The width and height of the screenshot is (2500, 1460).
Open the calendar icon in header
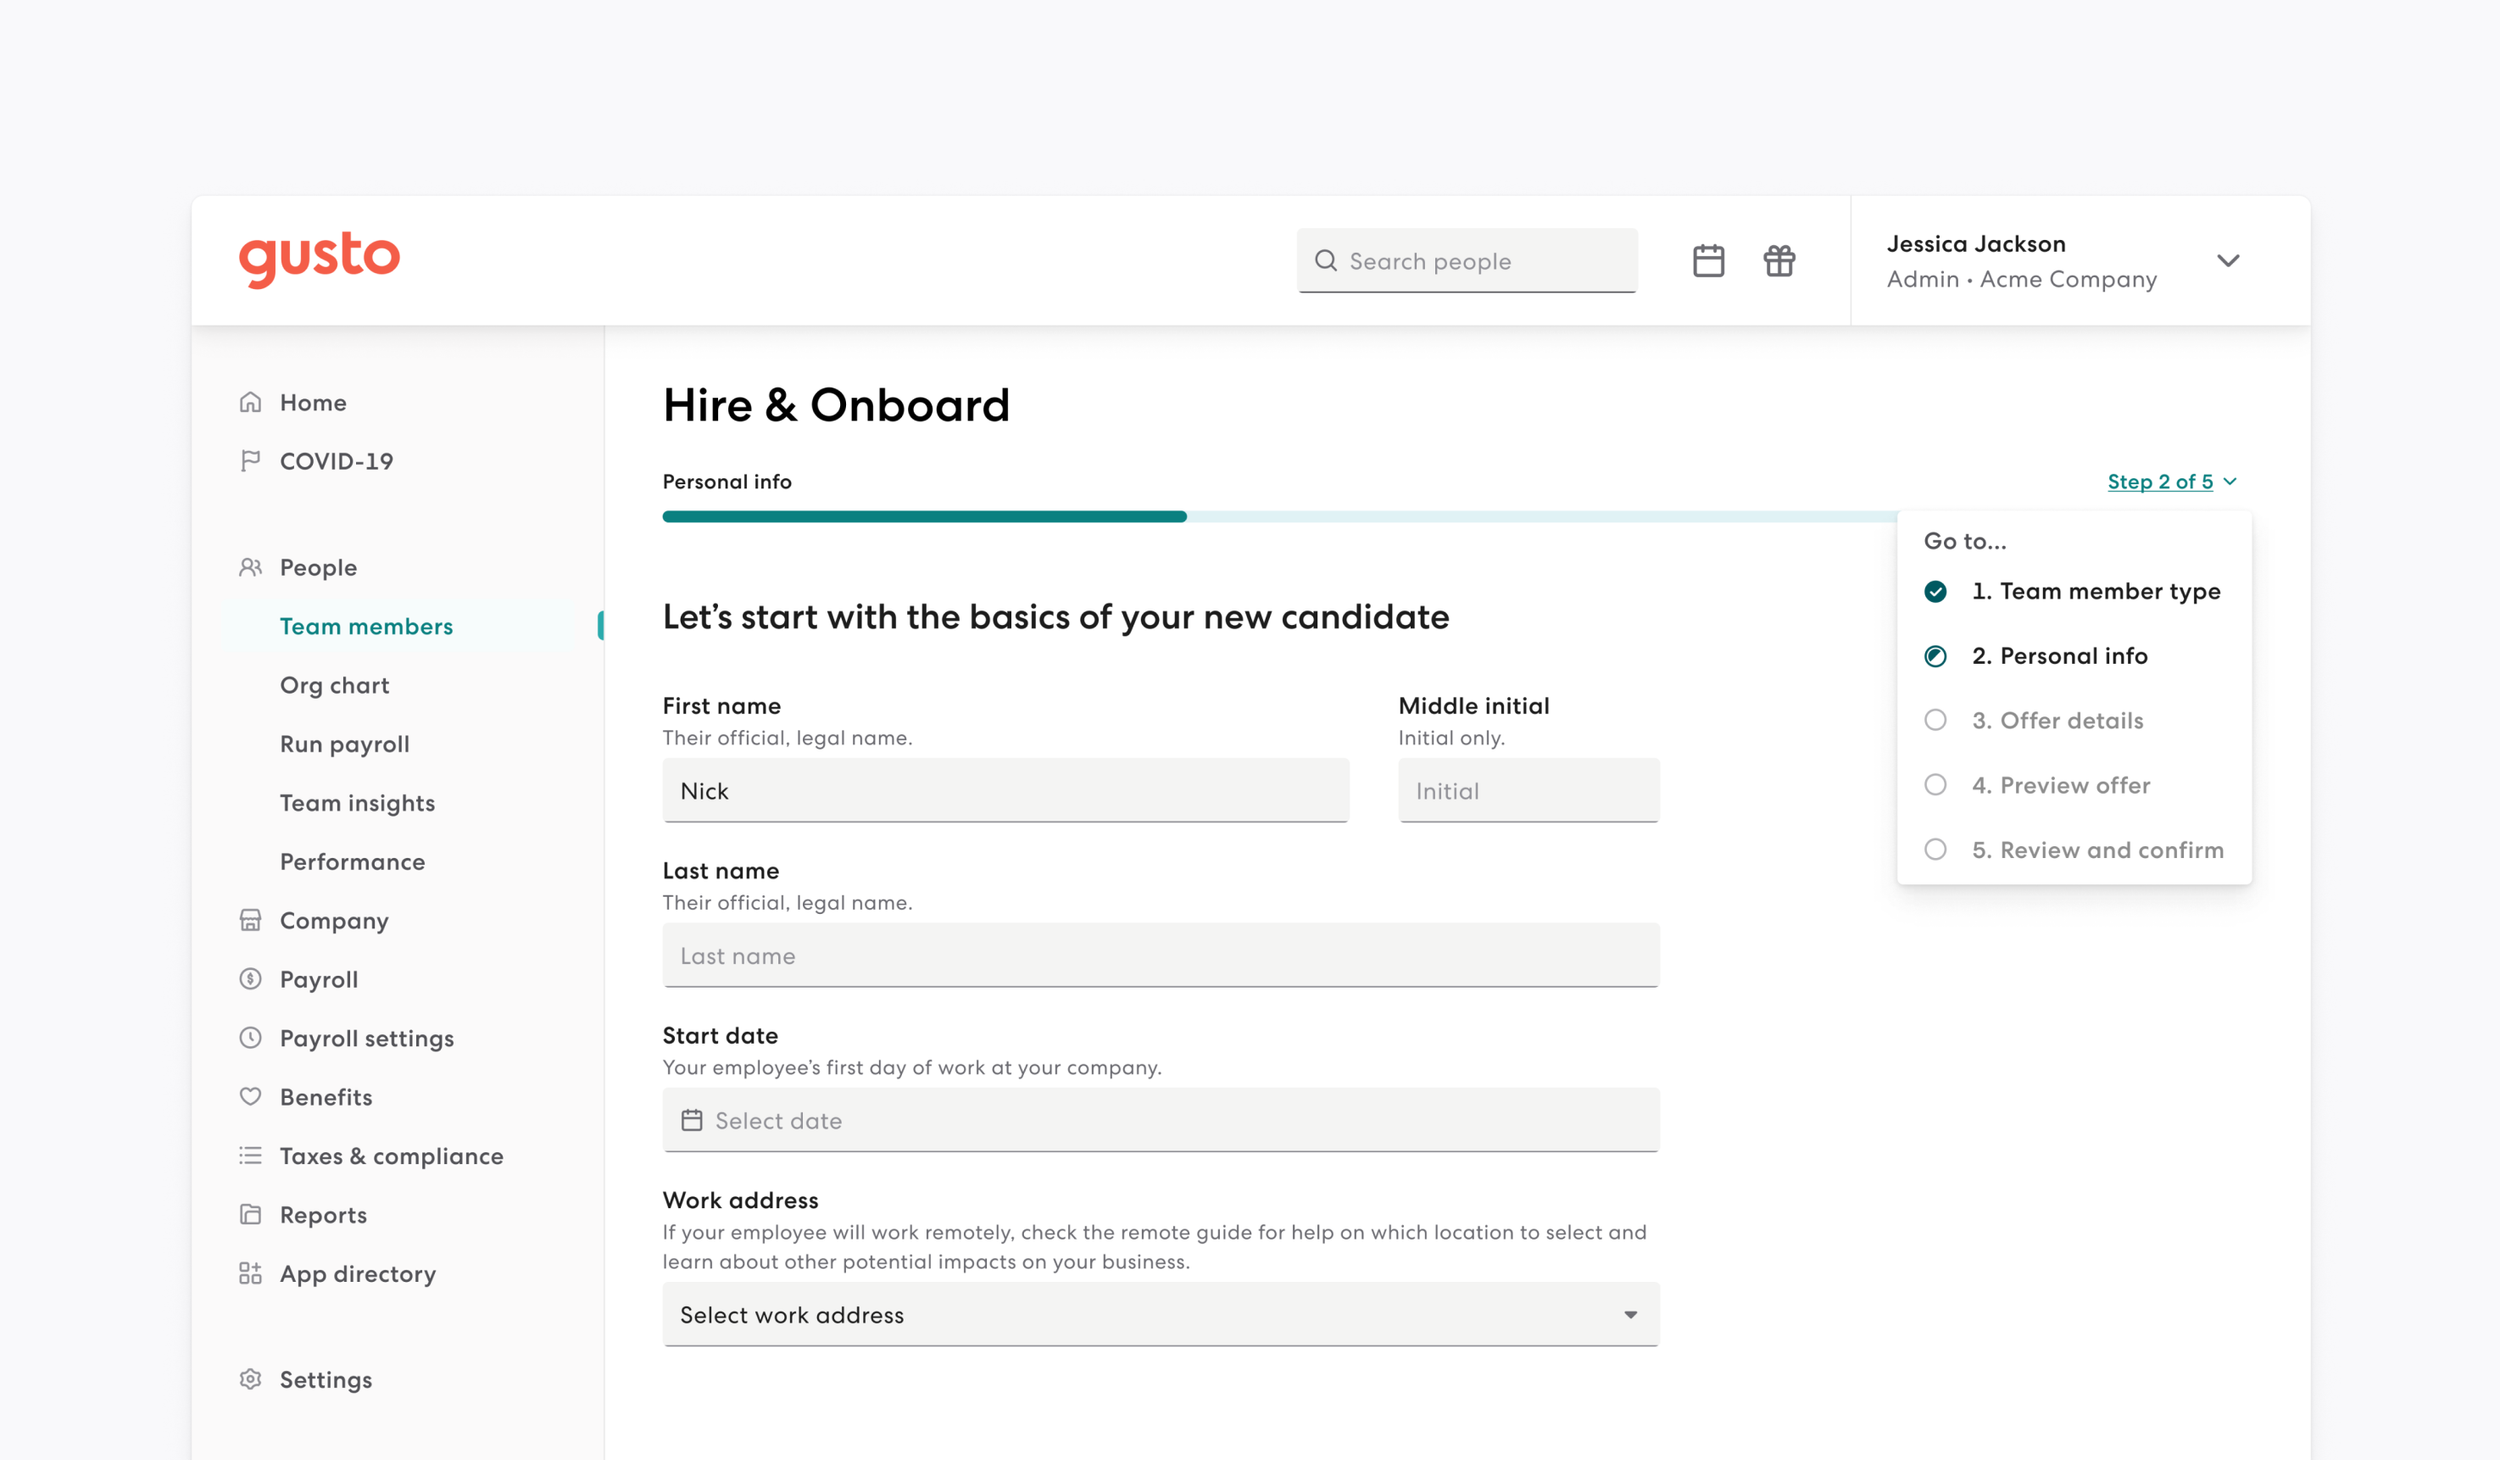pyautogui.click(x=1708, y=261)
